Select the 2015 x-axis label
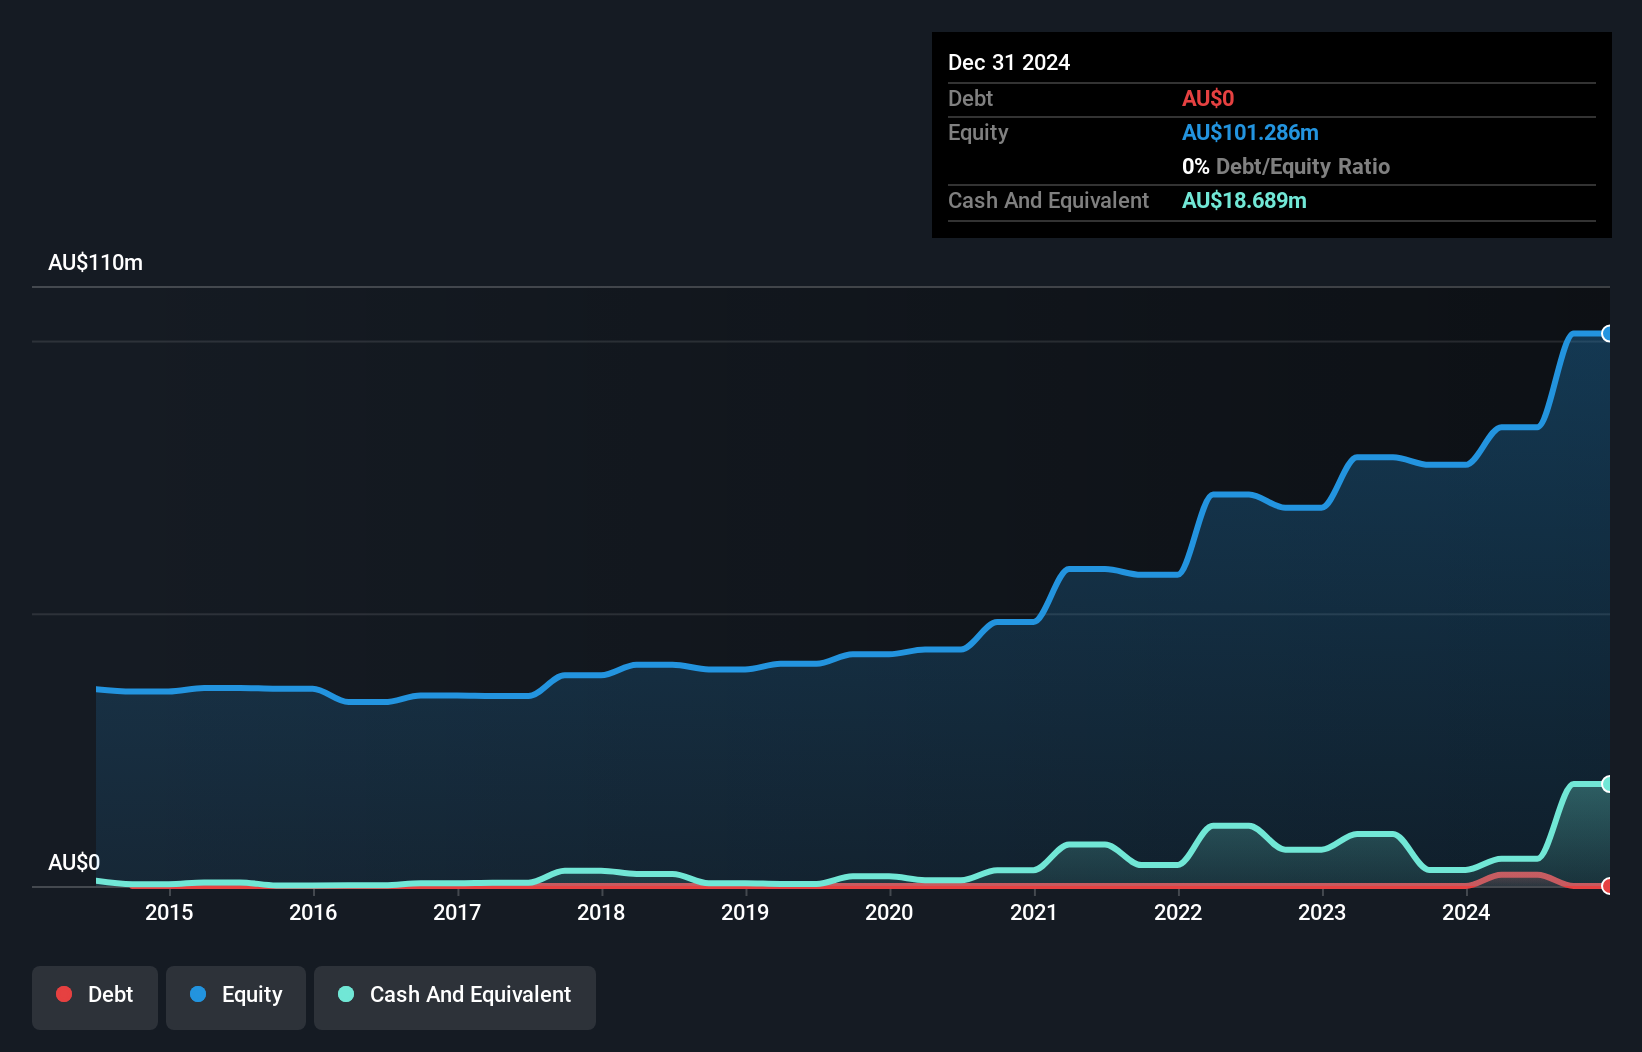 (x=169, y=912)
